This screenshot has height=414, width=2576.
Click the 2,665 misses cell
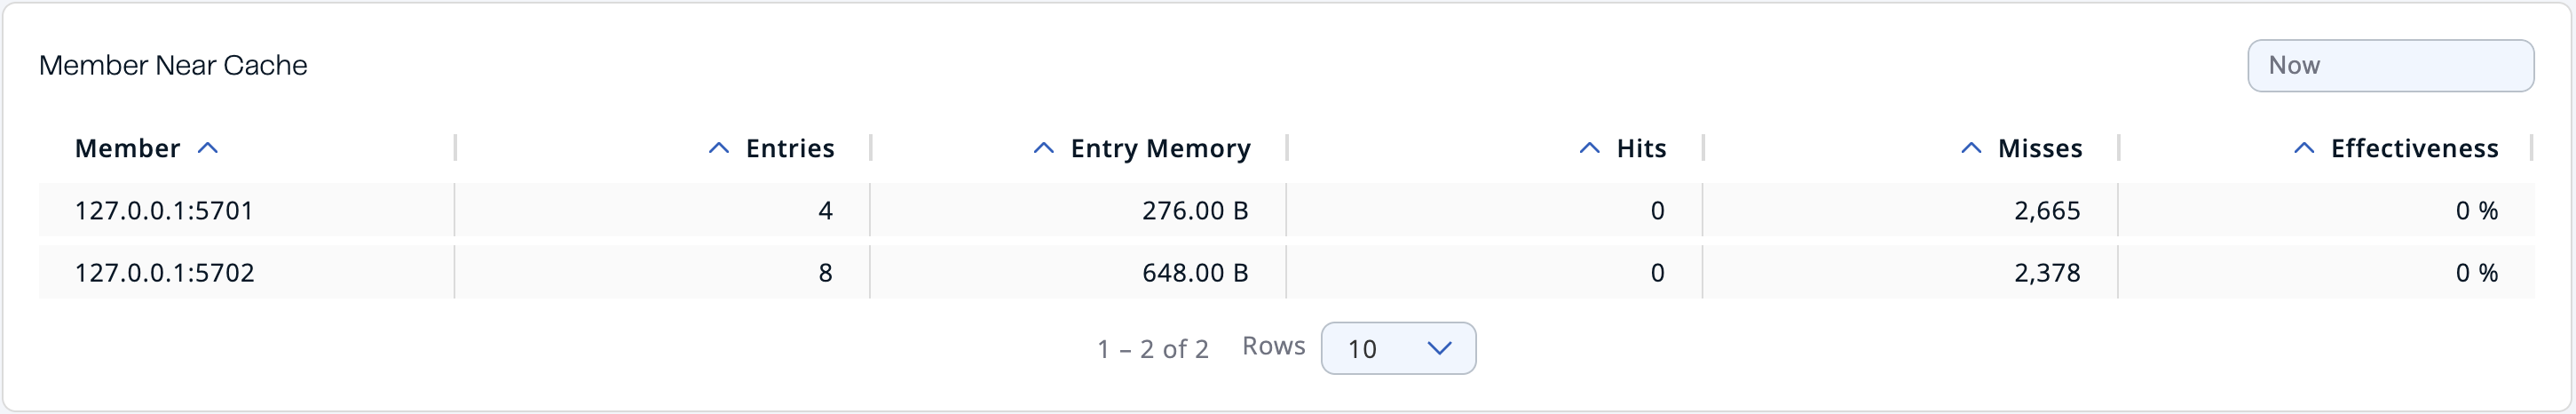2047,211
